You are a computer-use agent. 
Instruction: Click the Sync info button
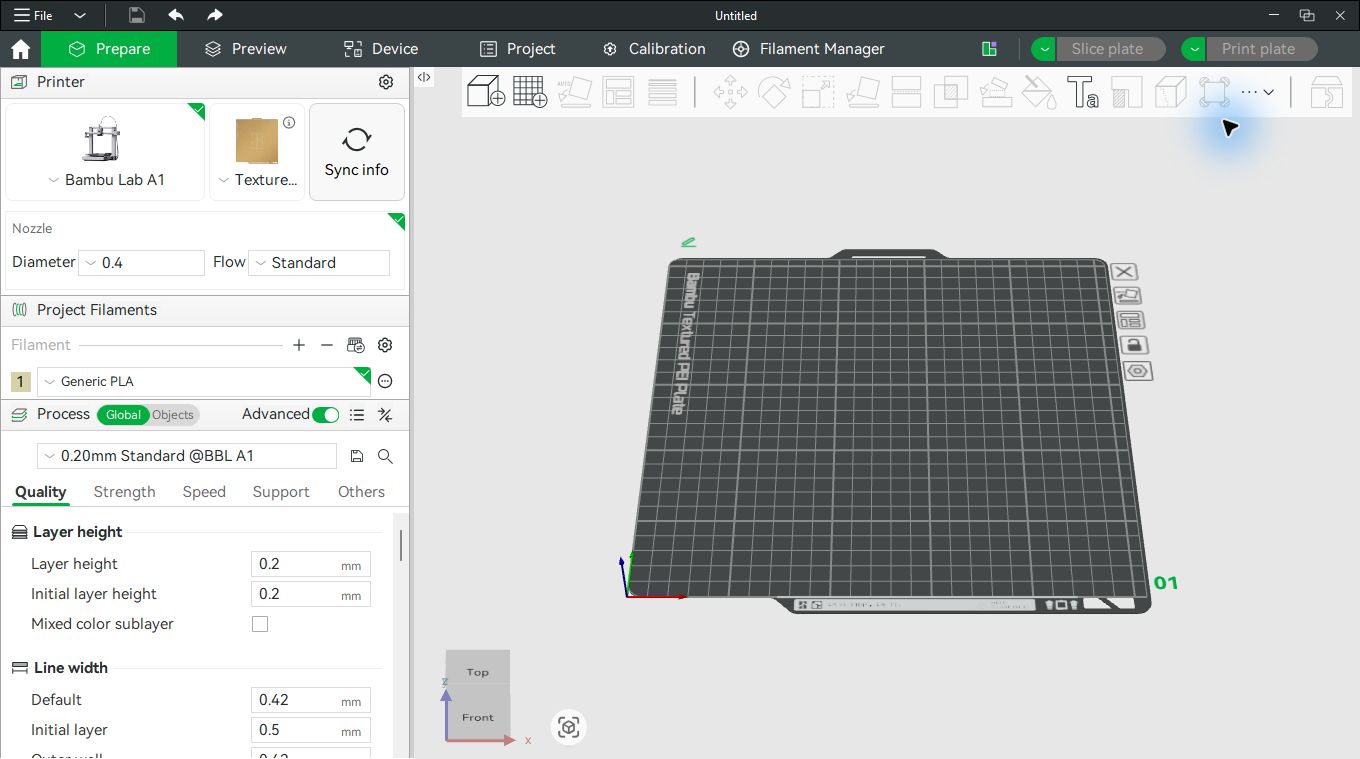pyautogui.click(x=357, y=152)
